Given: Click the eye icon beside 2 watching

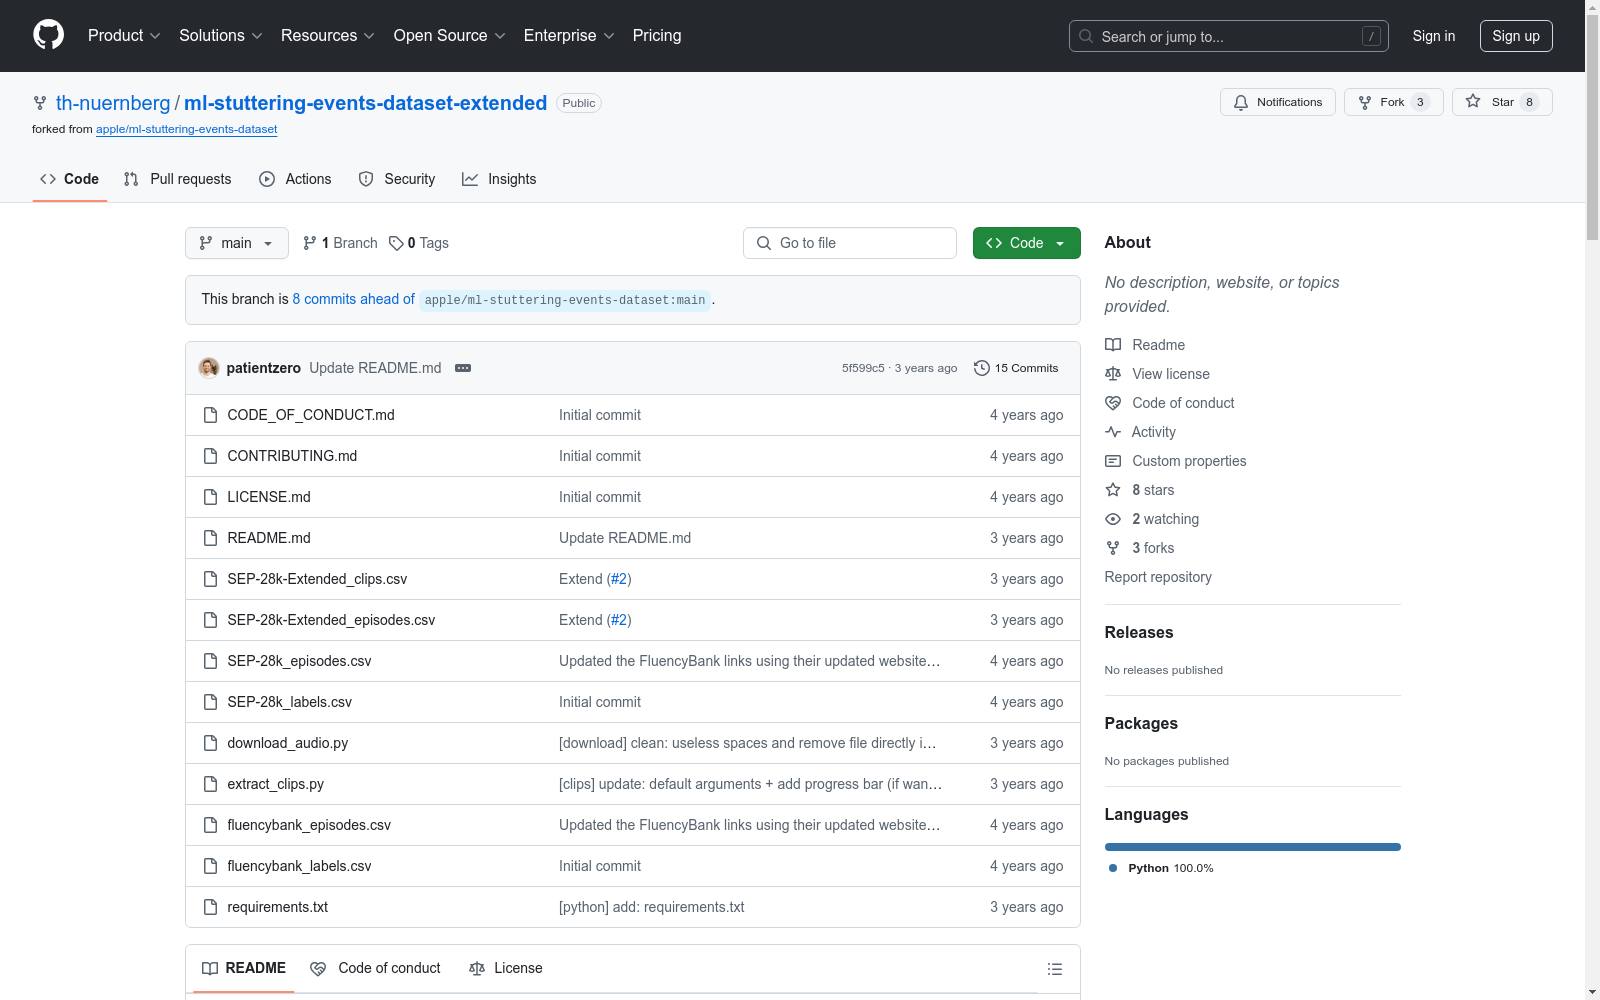Looking at the screenshot, I should tap(1113, 519).
